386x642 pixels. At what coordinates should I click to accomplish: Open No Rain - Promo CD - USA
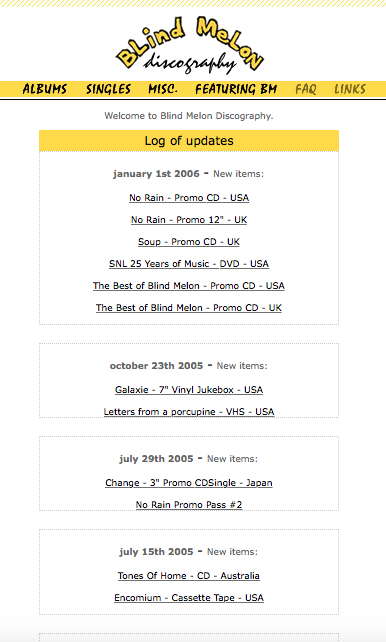click(189, 198)
